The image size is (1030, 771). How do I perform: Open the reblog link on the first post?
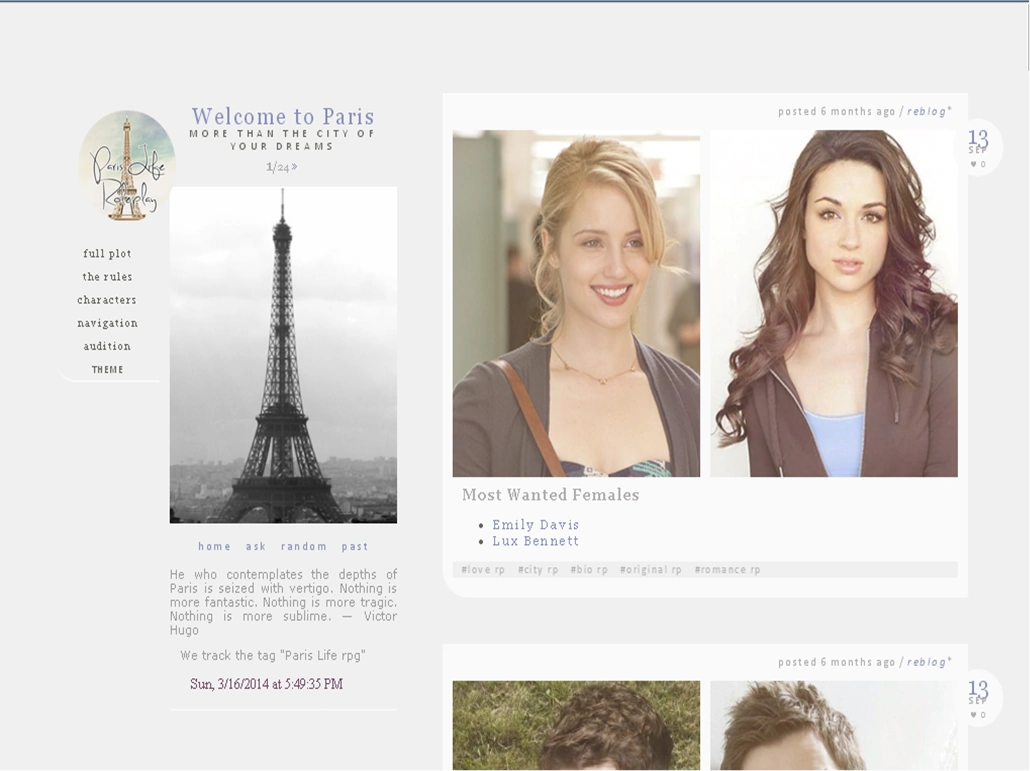[924, 112]
